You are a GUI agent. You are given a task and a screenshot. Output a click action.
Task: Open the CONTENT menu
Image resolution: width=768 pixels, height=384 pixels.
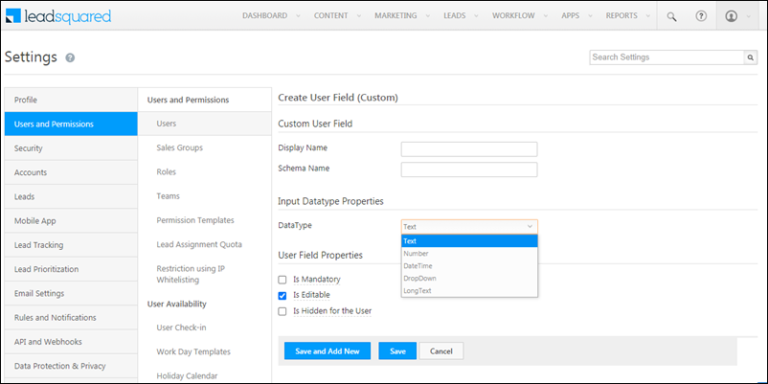[x=331, y=16]
